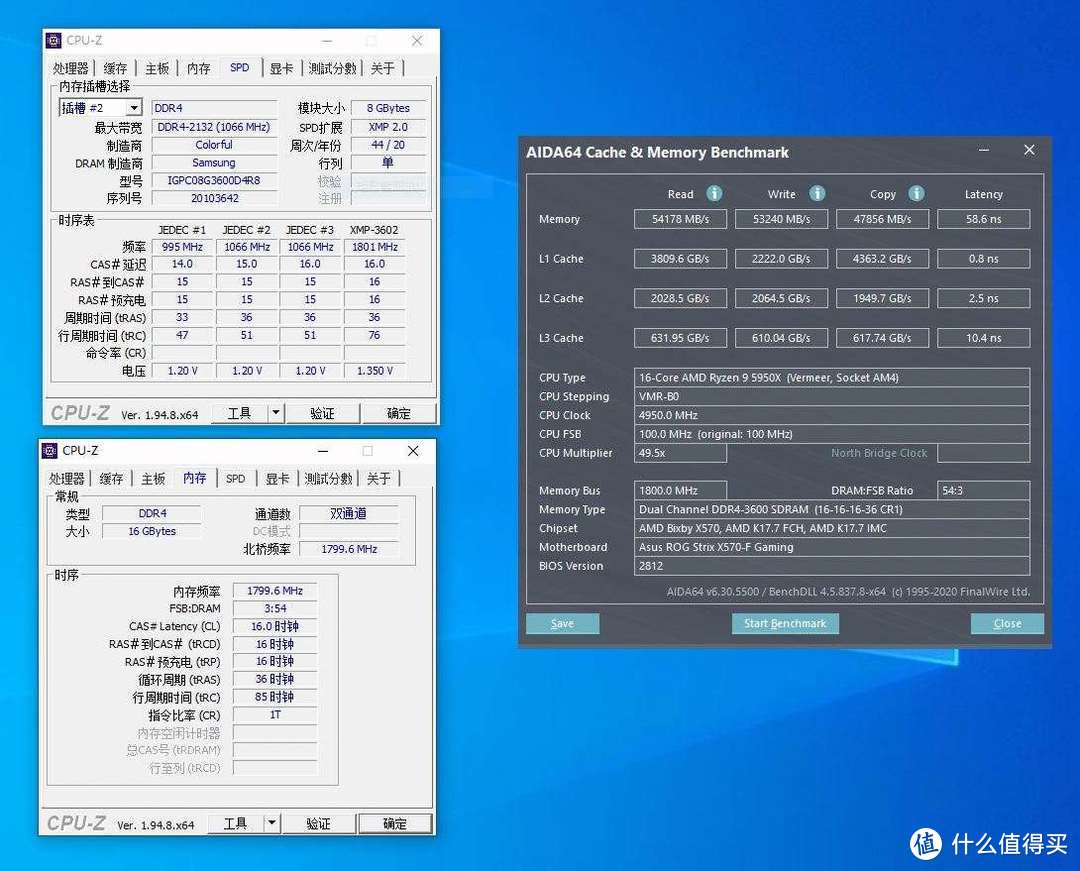
Task: Click Save button in AIDA64
Action: click(x=562, y=623)
